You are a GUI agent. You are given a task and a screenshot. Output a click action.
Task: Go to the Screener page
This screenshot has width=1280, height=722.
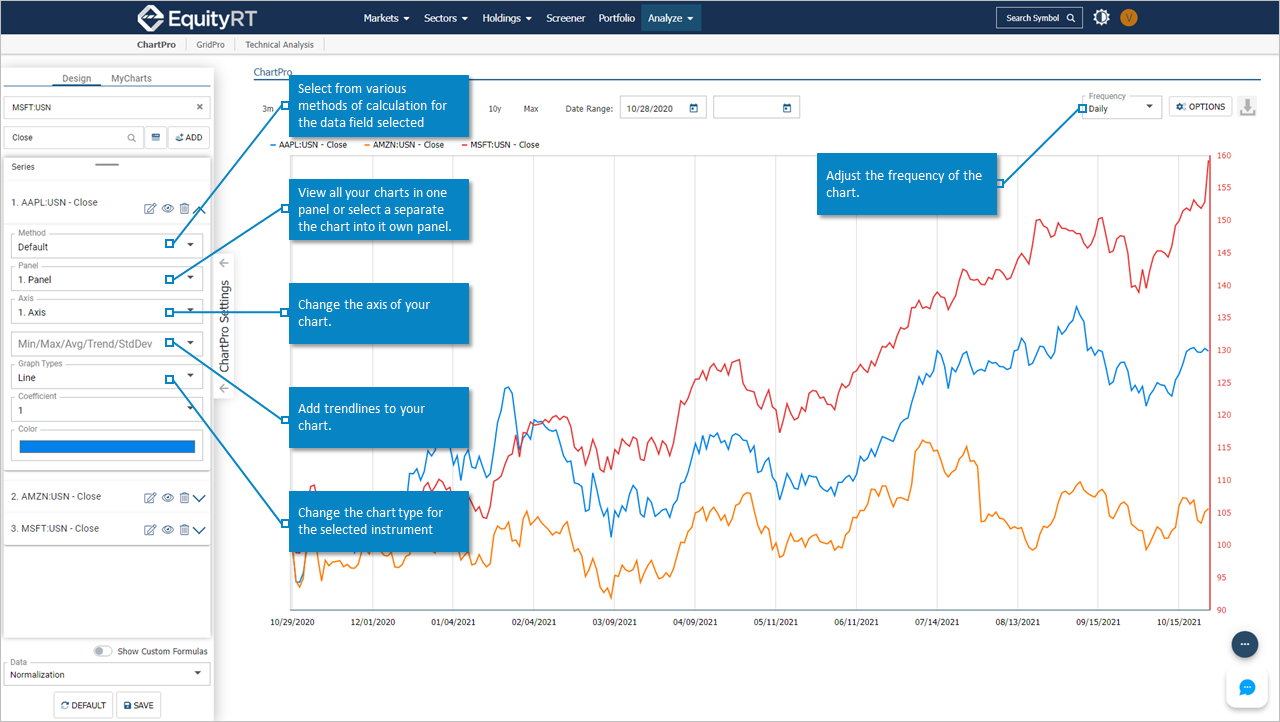coord(566,18)
